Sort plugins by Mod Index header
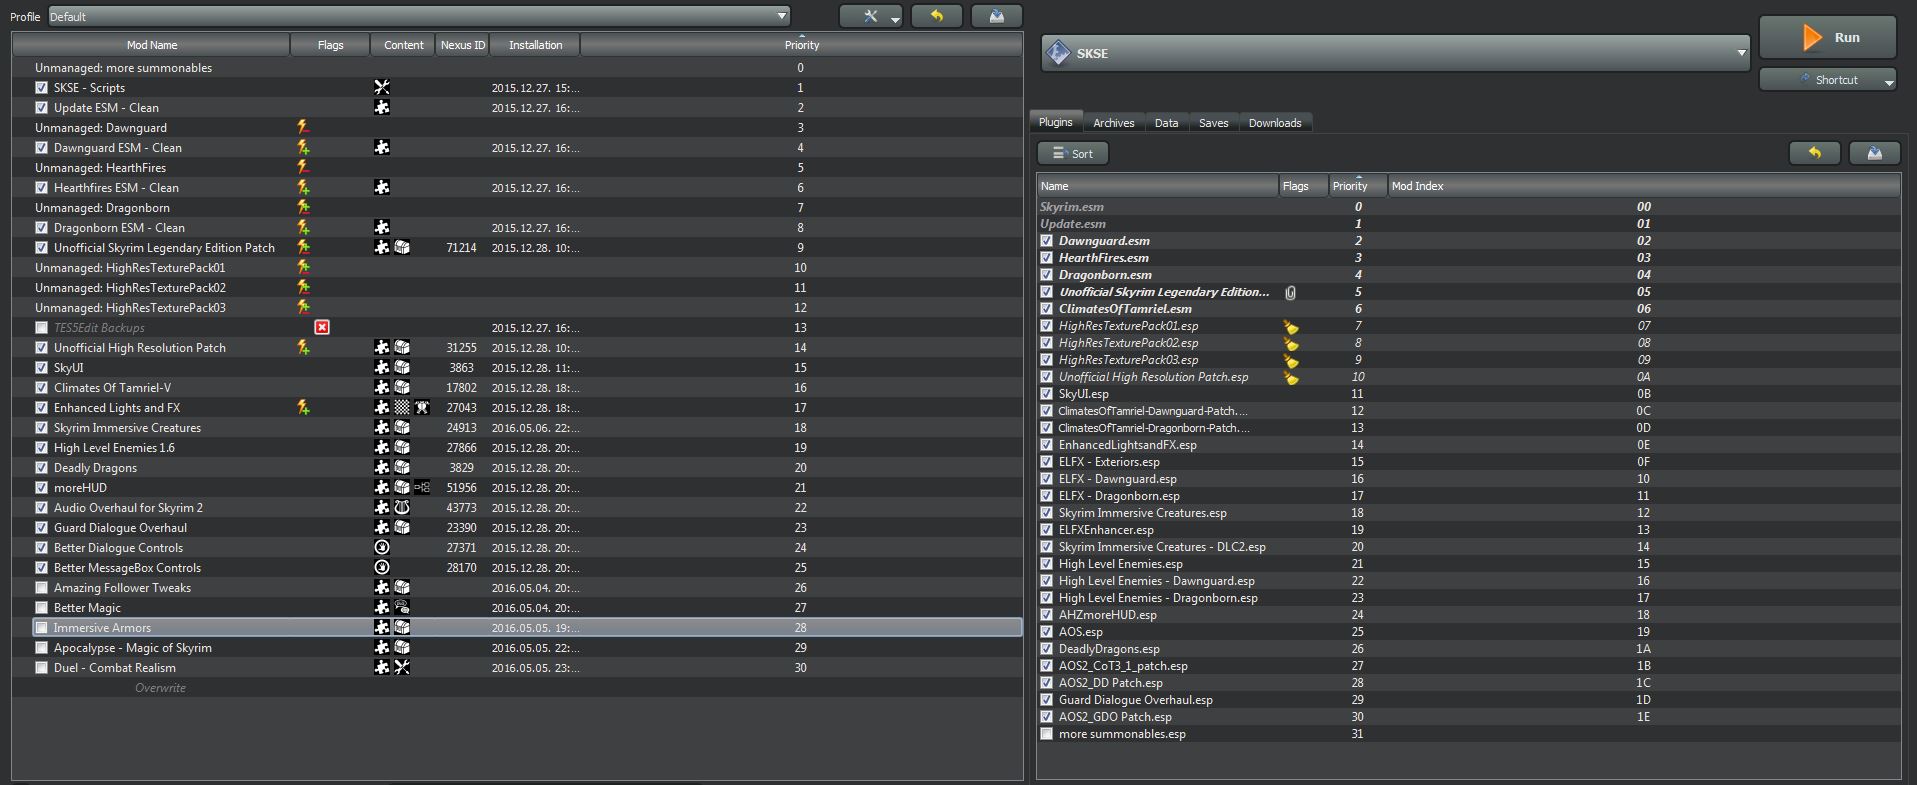 1643,186
